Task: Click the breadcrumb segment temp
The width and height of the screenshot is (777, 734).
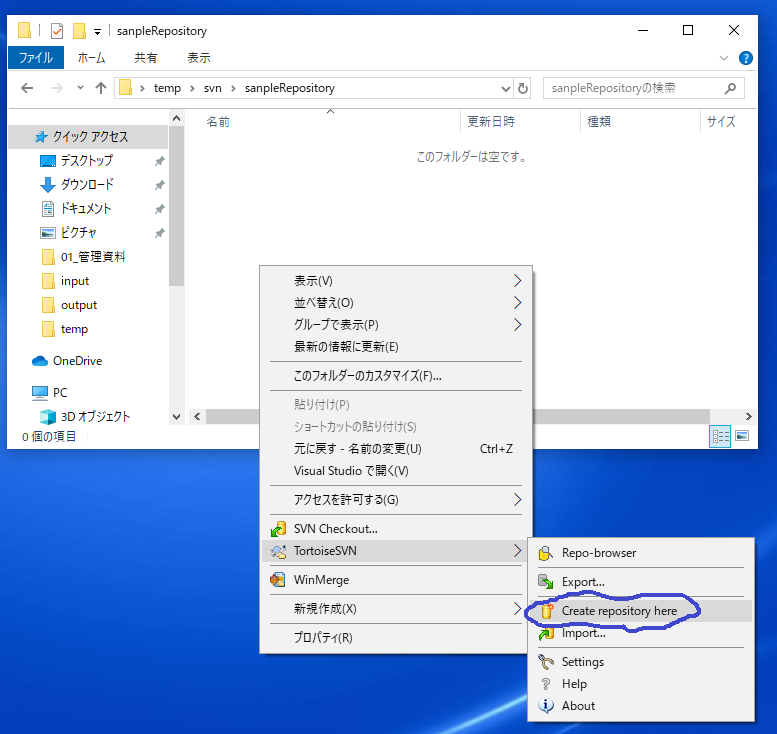Action: pyautogui.click(x=167, y=88)
